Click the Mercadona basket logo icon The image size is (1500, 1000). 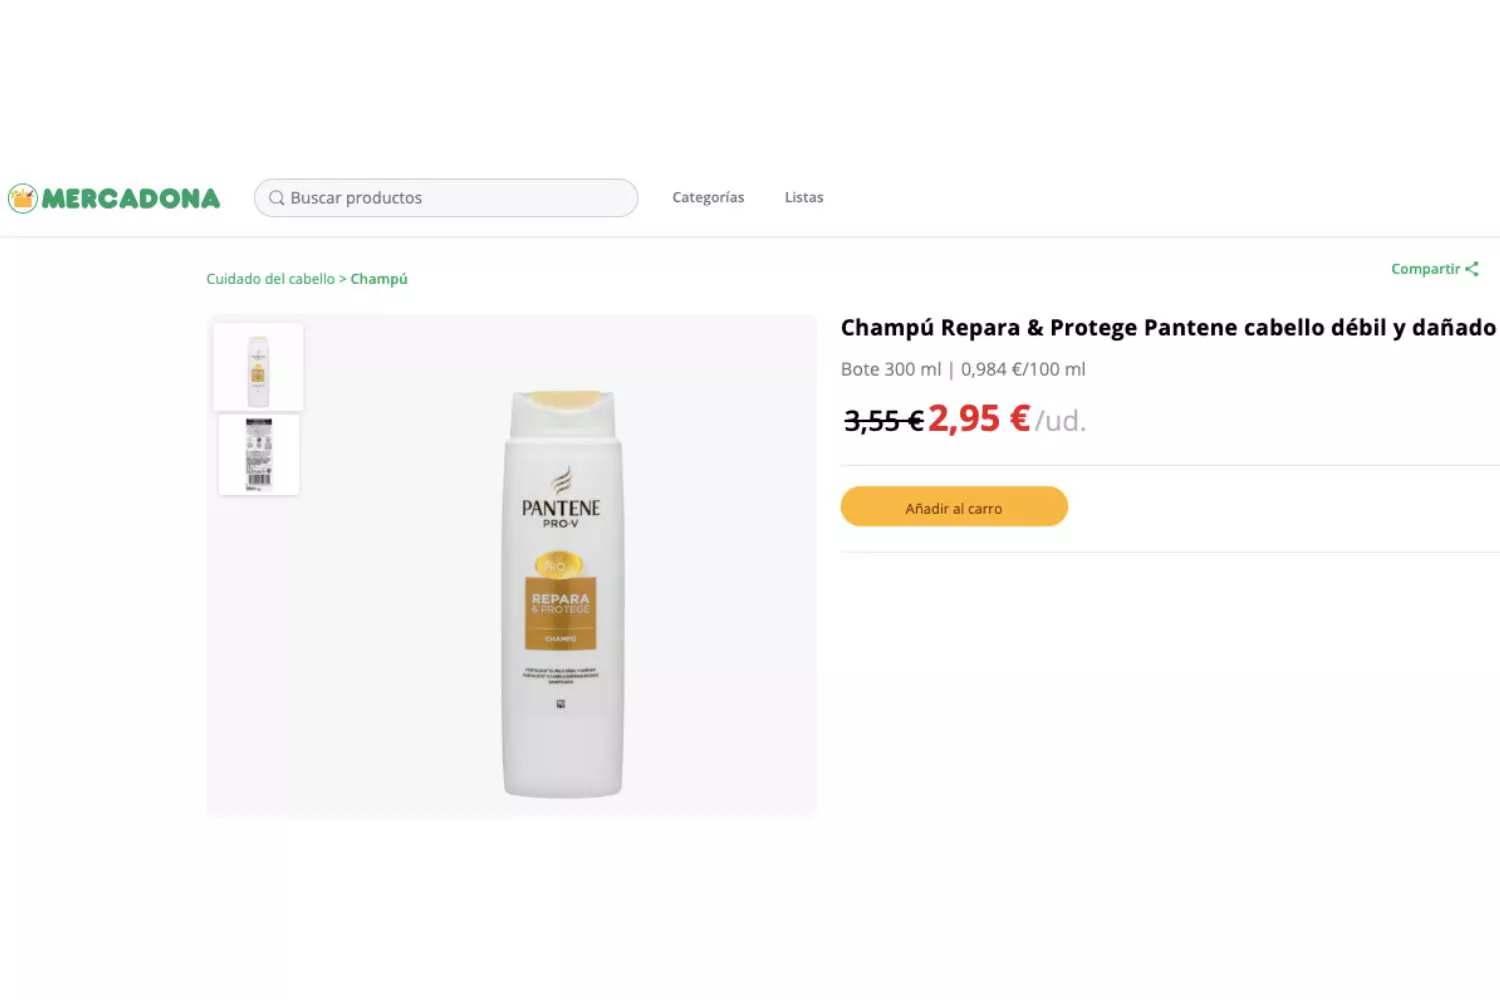pos(22,198)
